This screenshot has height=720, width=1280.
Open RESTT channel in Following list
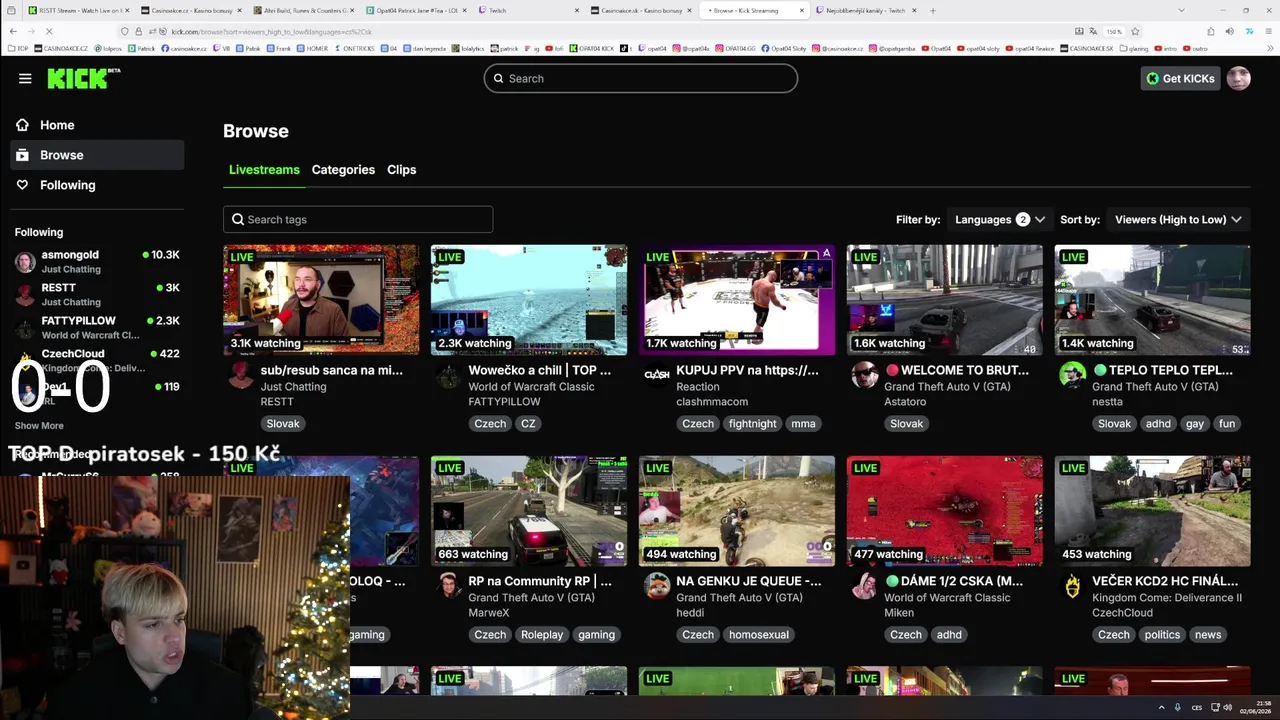coord(97,294)
